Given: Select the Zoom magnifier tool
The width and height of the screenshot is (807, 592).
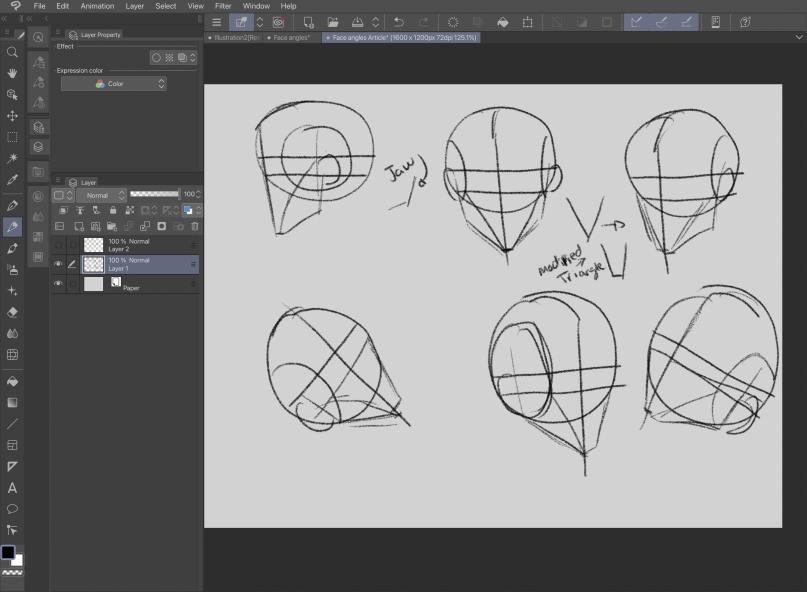Looking at the screenshot, I should 12,51.
